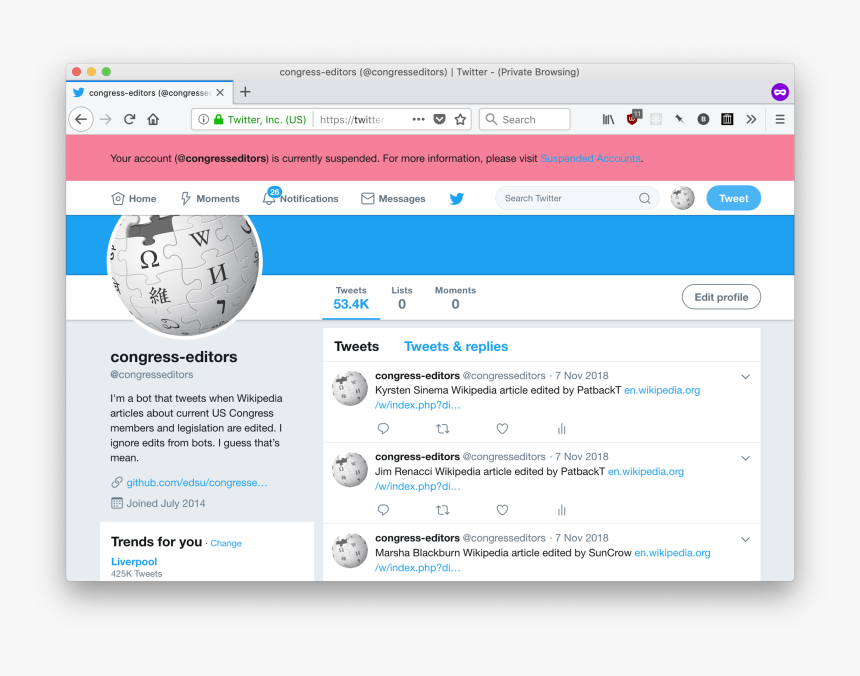Like the Kyrsten Sinema tweet
The height and width of the screenshot is (676, 860).
(x=502, y=429)
